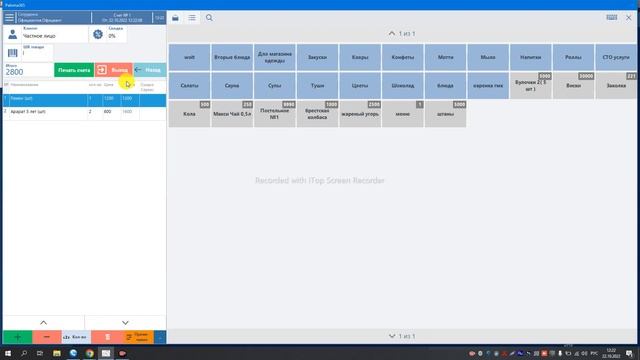Add Макси Чай 0,5л product
The image size is (640, 360).
(232, 114)
